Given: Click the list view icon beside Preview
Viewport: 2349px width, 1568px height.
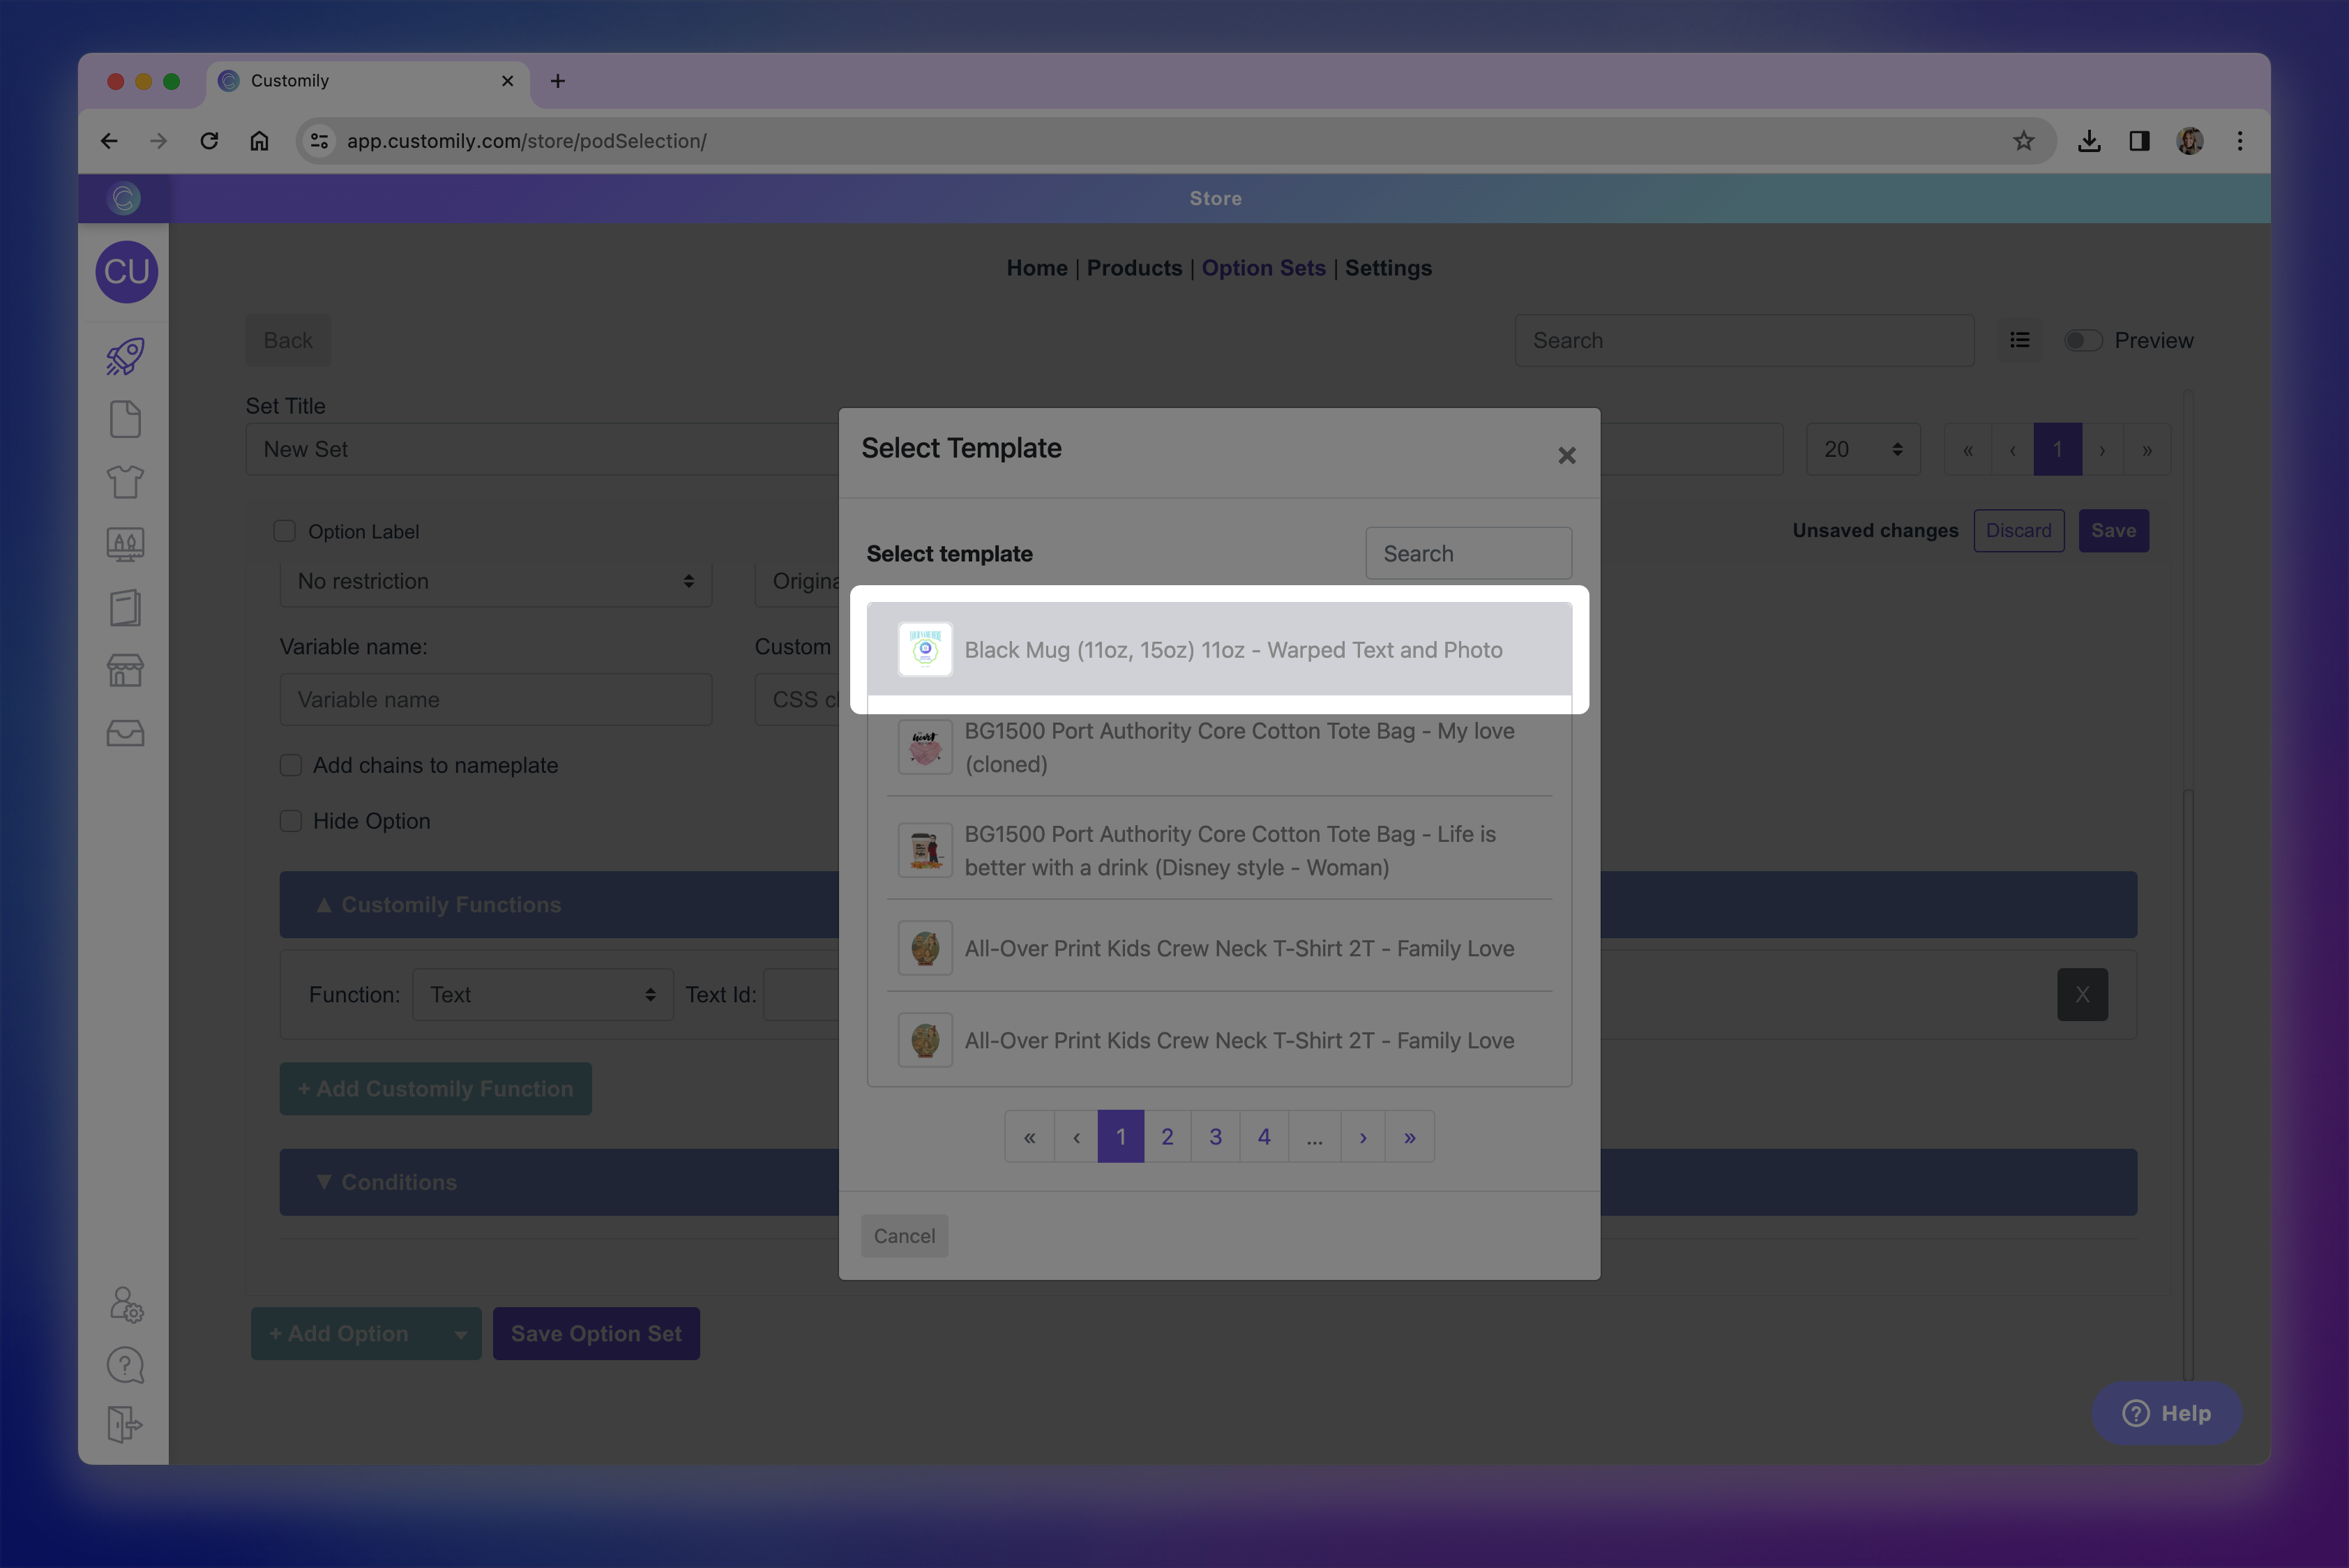Looking at the screenshot, I should (x=2019, y=340).
